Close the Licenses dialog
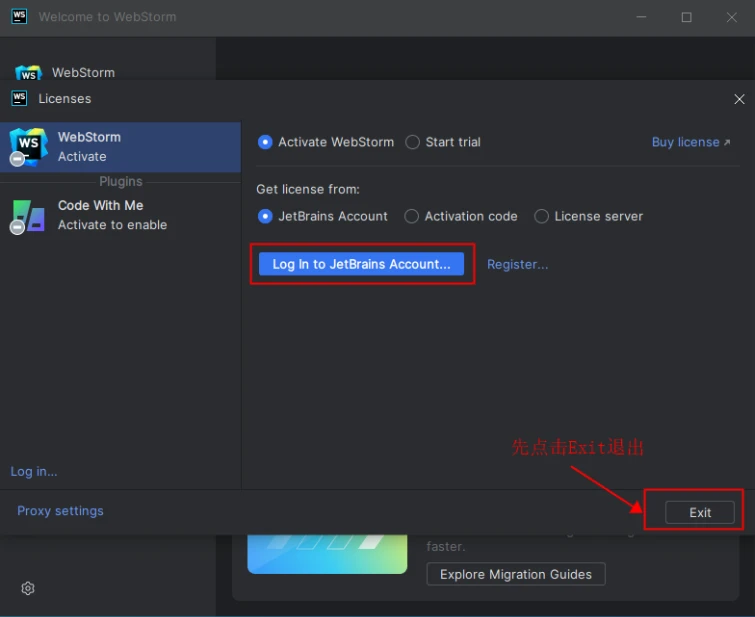The width and height of the screenshot is (755, 617). (739, 99)
